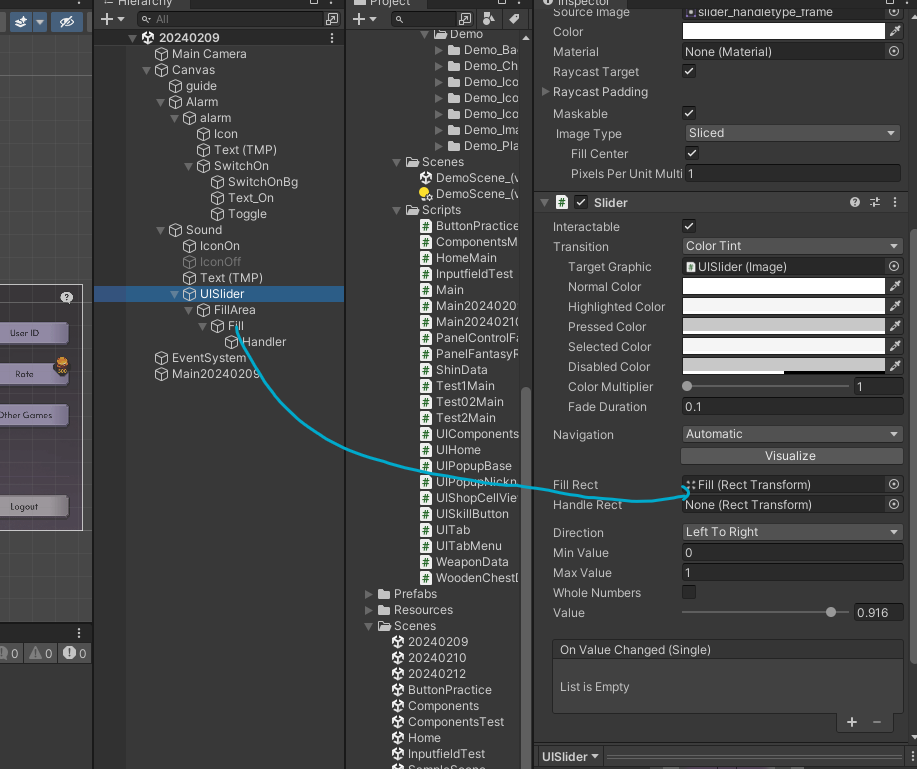917x769 pixels.
Task: Select the Resources folder in Project
Action: pos(423,610)
